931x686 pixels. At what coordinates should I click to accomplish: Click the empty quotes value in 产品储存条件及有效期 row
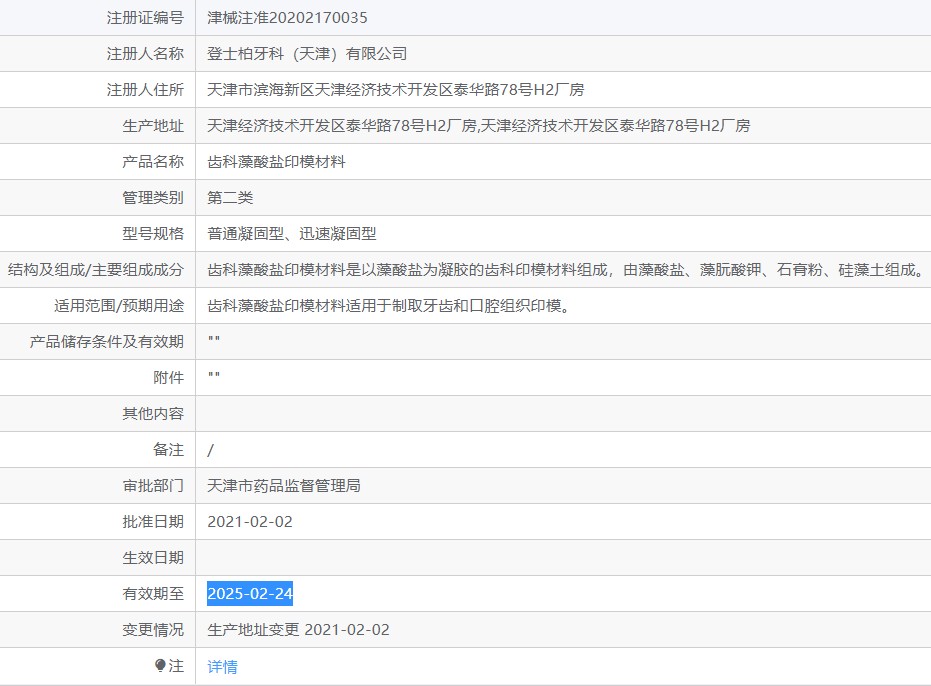coord(214,339)
